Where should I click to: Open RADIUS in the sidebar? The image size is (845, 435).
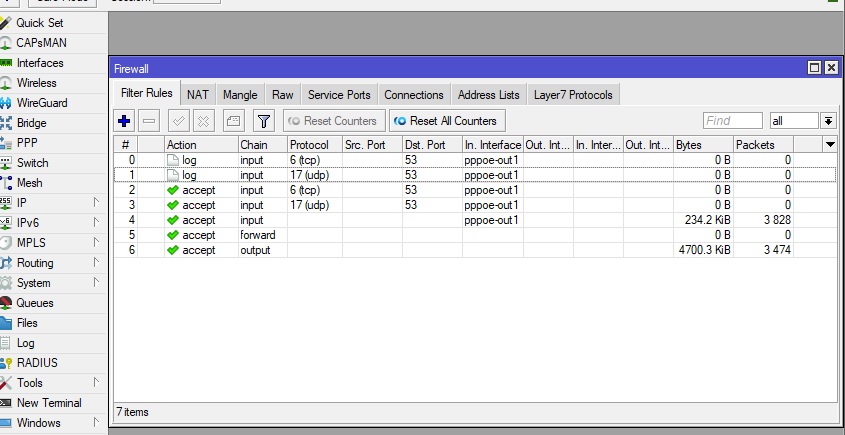[x=37, y=362]
